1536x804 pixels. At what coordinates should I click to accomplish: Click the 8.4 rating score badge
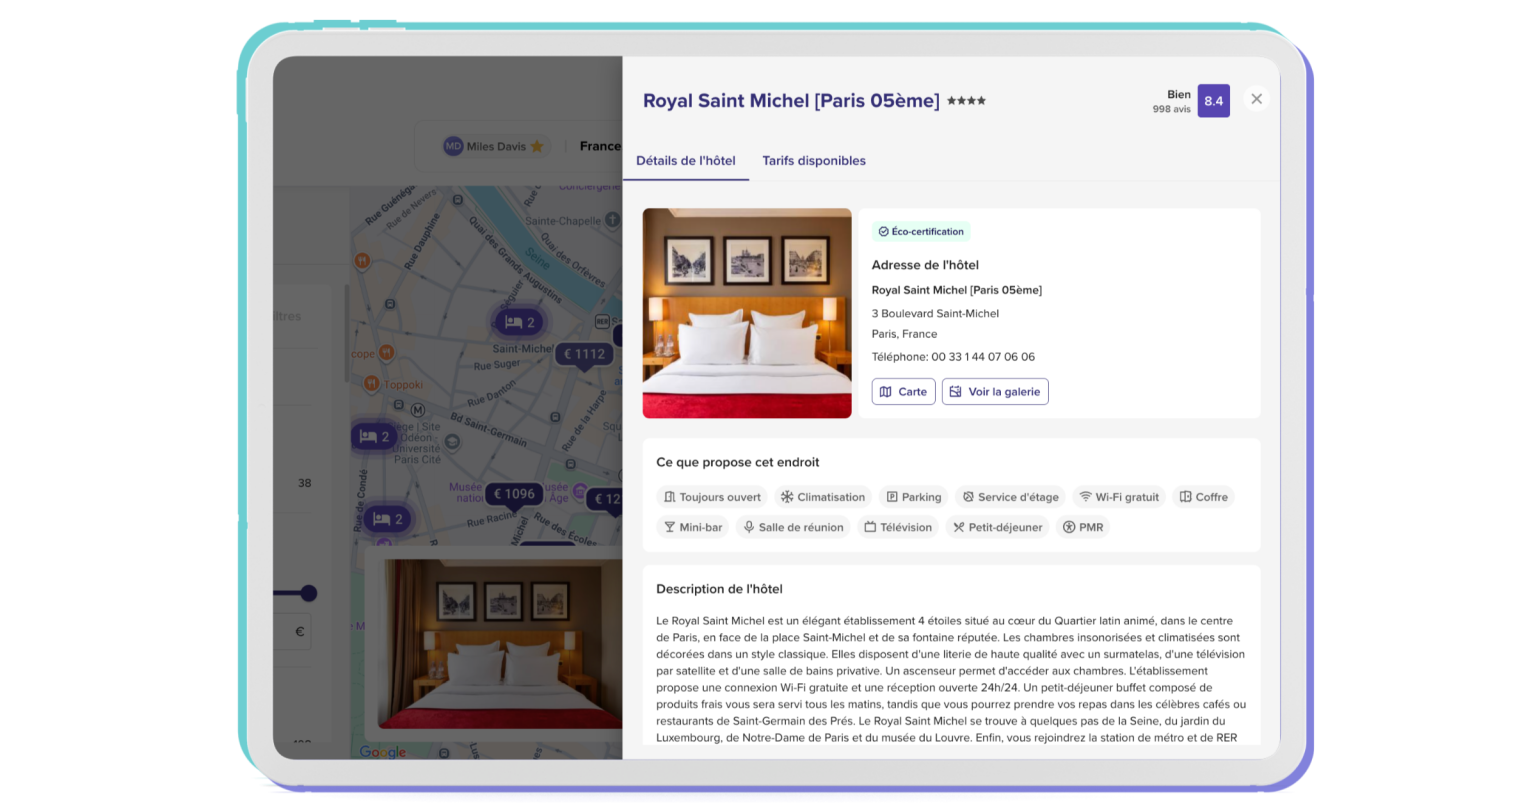pyautogui.click(x=1213, y=101)
